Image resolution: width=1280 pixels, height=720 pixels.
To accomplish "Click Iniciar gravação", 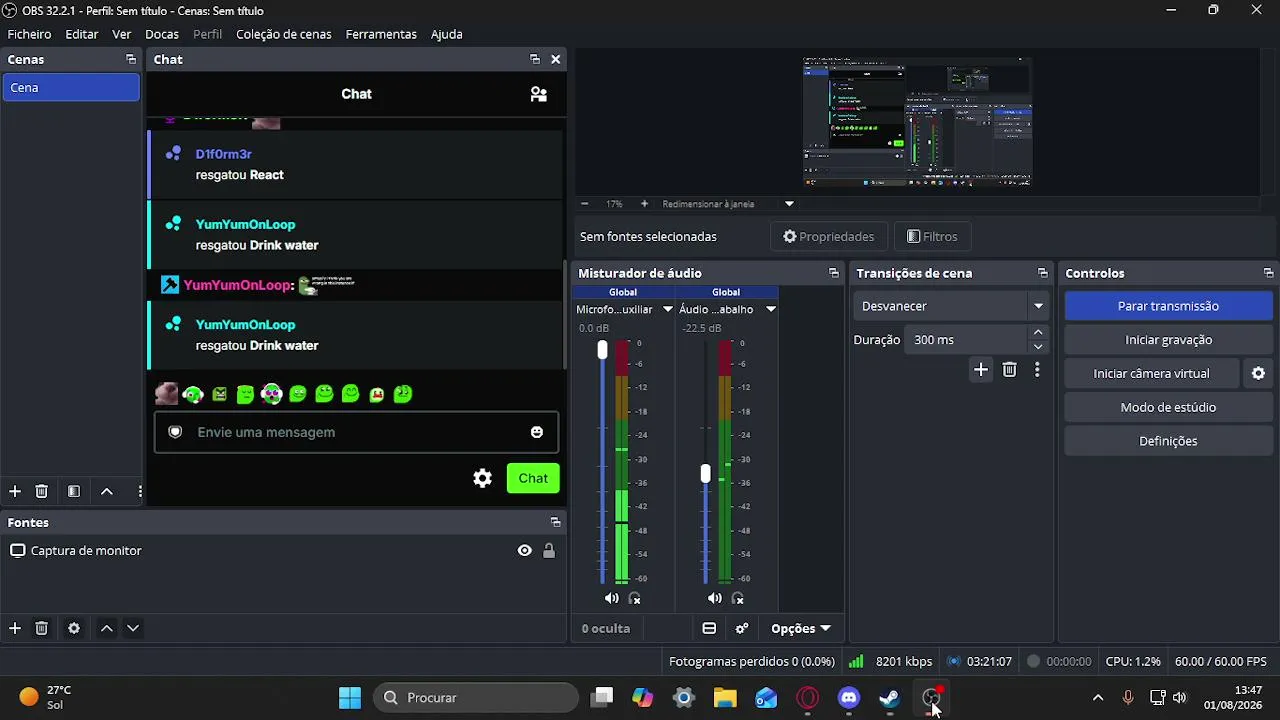I will coord(1168,340).
